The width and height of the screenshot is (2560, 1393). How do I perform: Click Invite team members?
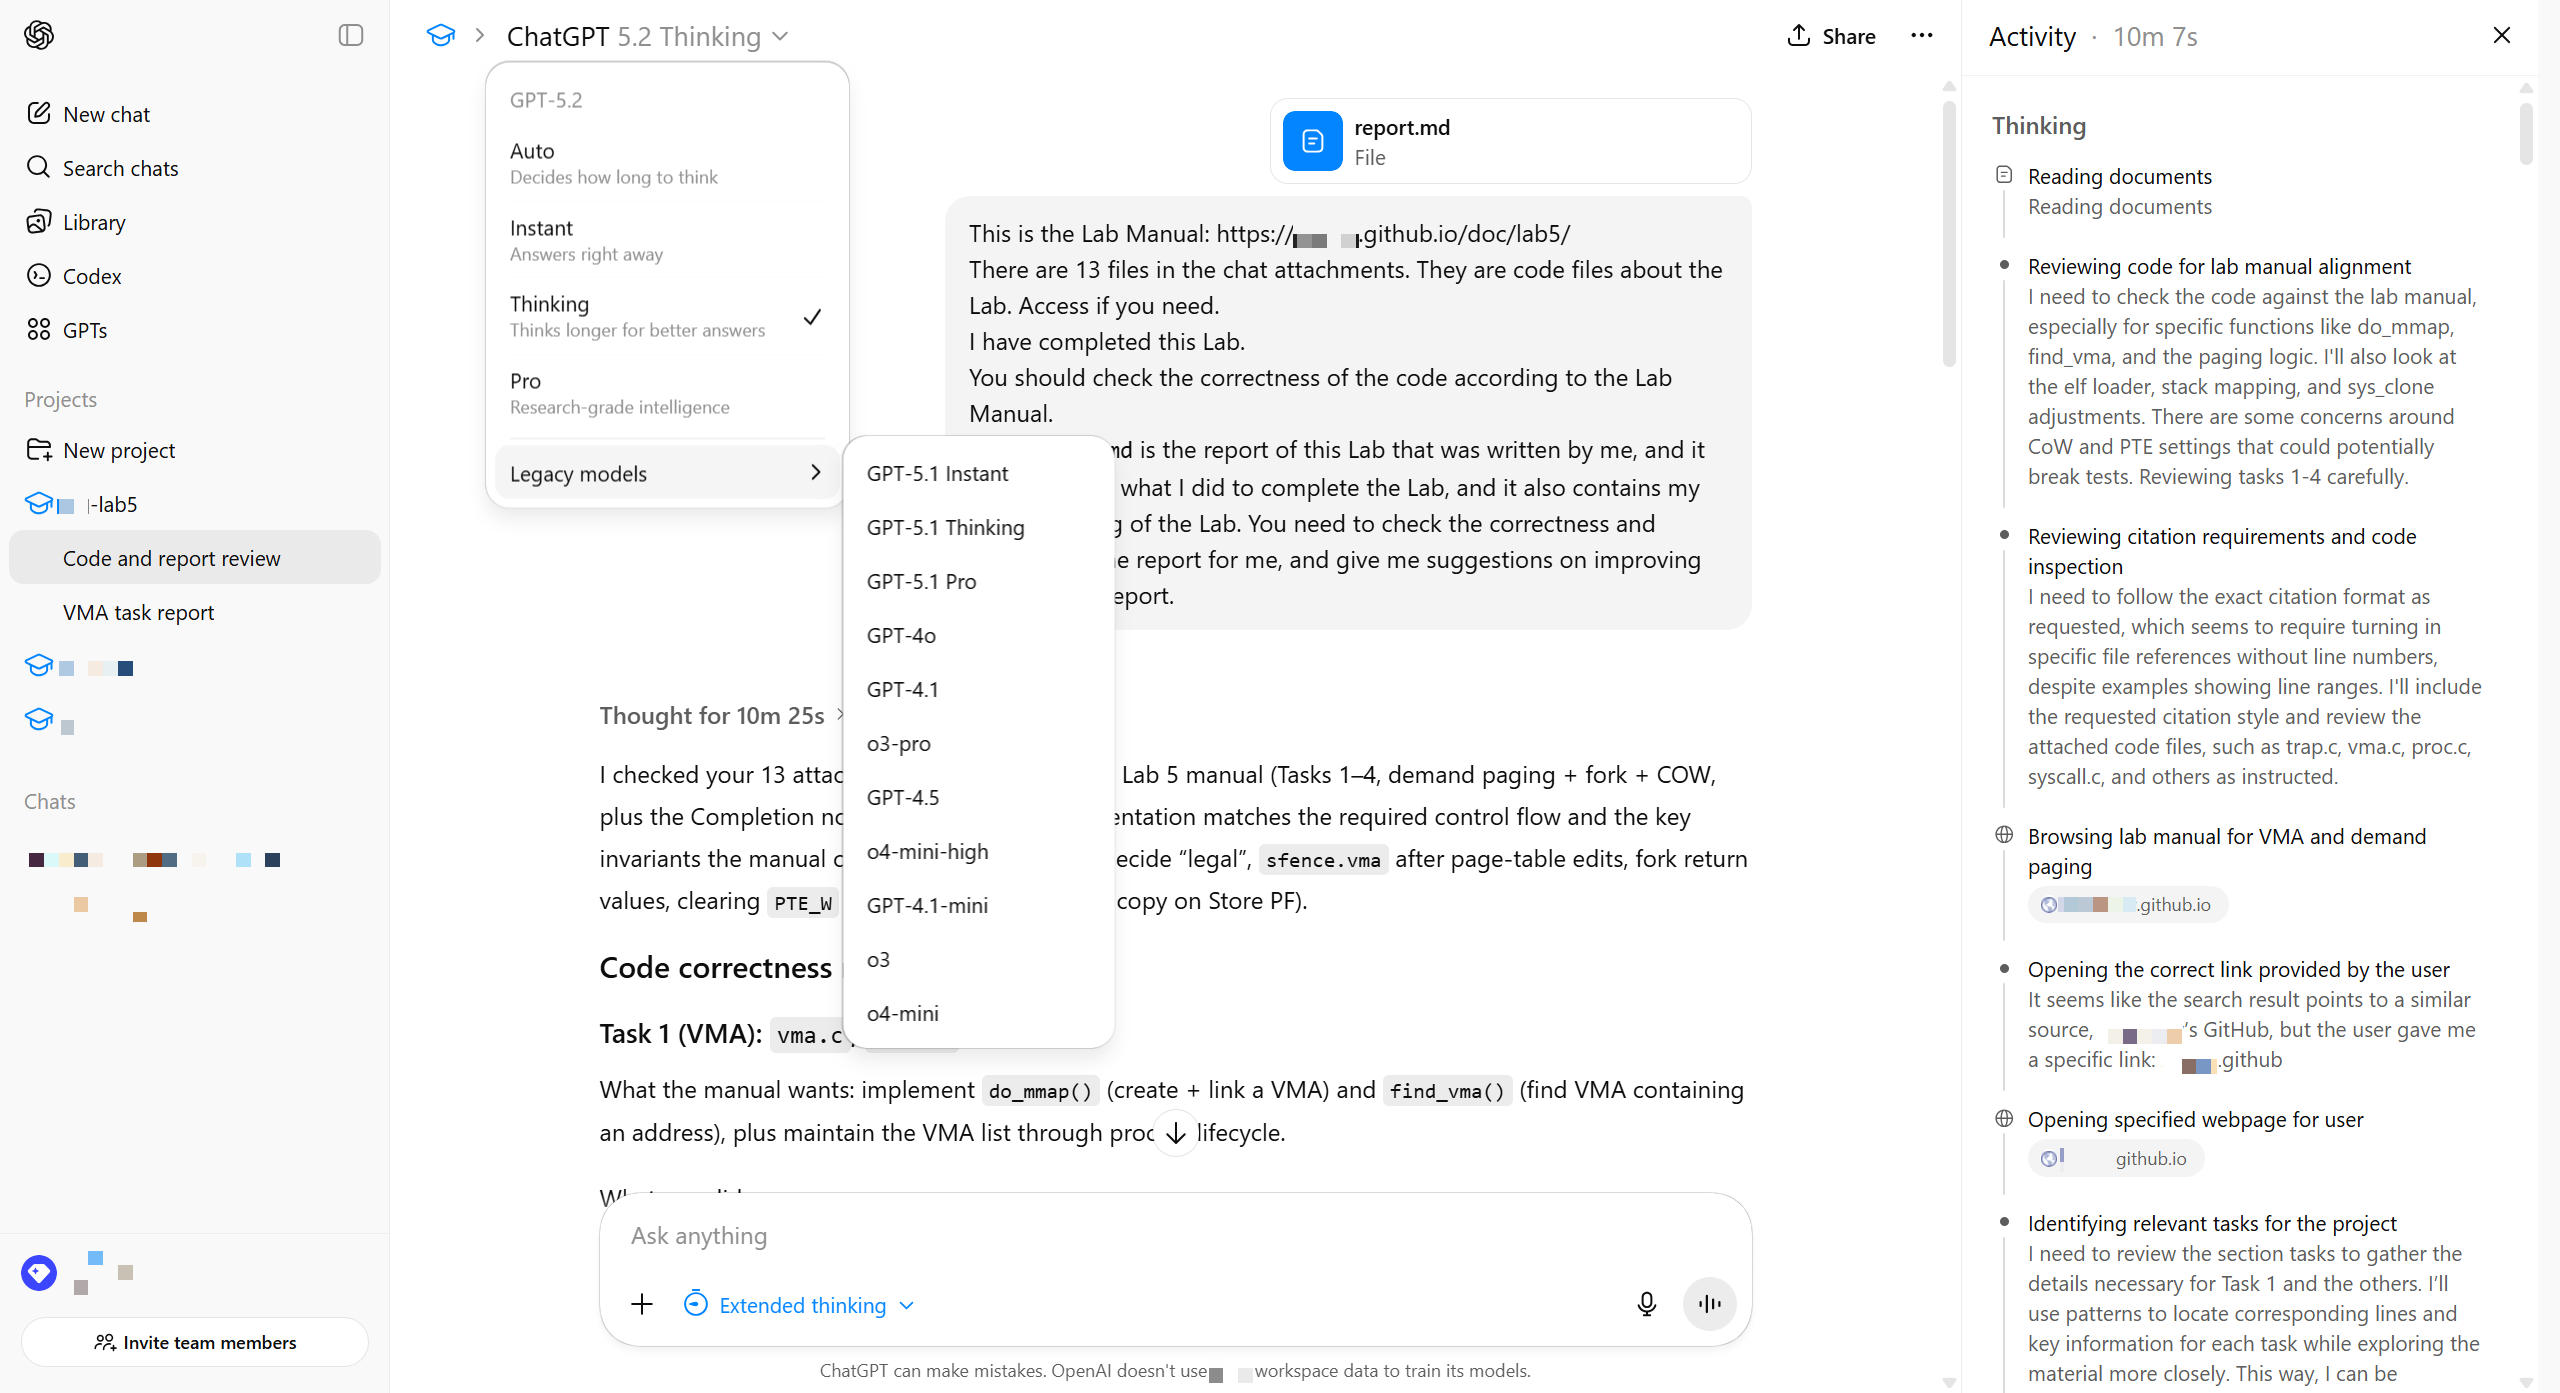(x=195, y=1342)
